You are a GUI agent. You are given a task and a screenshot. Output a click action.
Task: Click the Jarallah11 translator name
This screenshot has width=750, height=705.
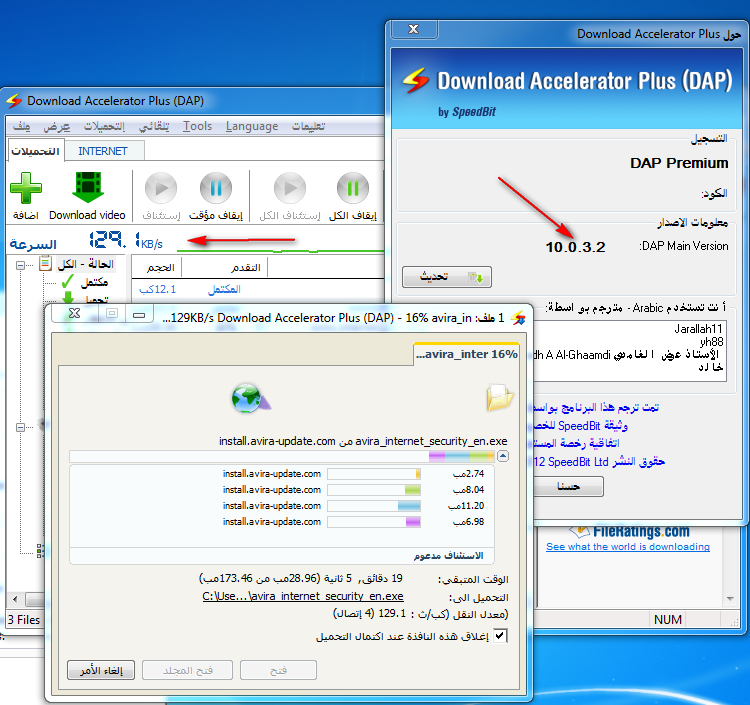coord(698,329)
